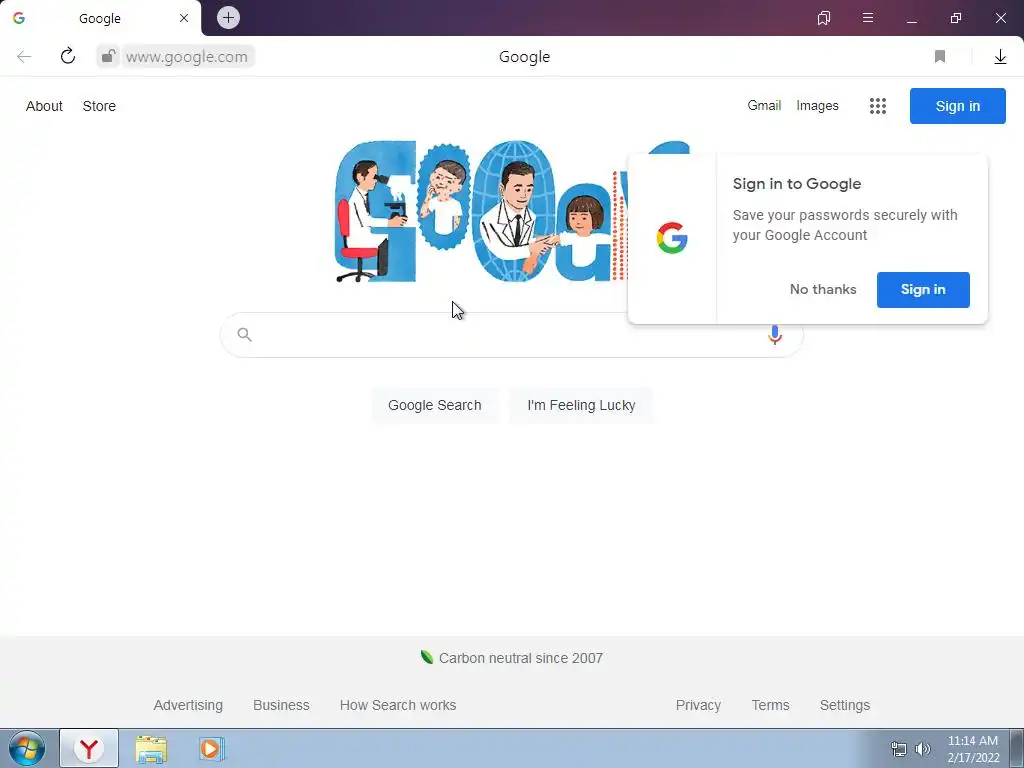The height and width of the screenshot is (768, 1024).
Task: Click the Google page title in address bar
Action: (524, 57)
